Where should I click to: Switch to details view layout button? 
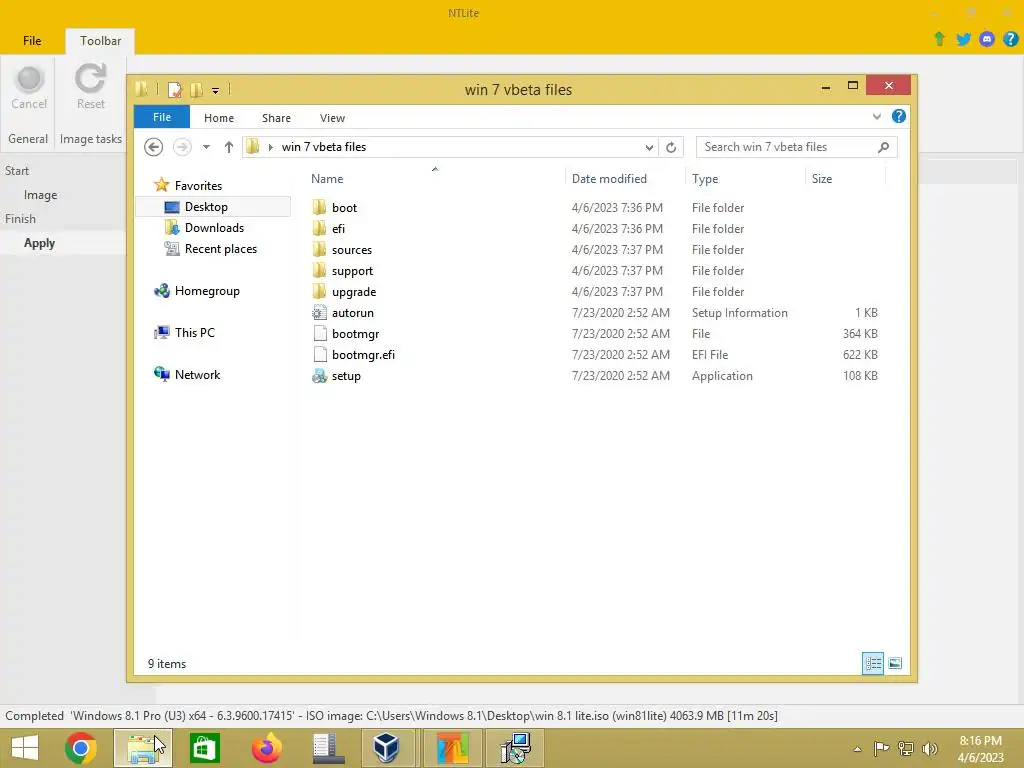point(873,664)
